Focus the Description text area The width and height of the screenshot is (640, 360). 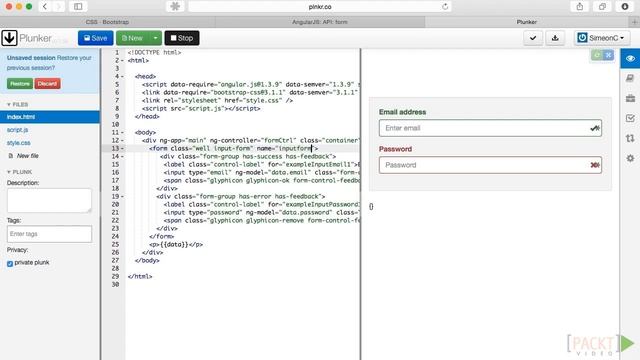click(49, 200)
